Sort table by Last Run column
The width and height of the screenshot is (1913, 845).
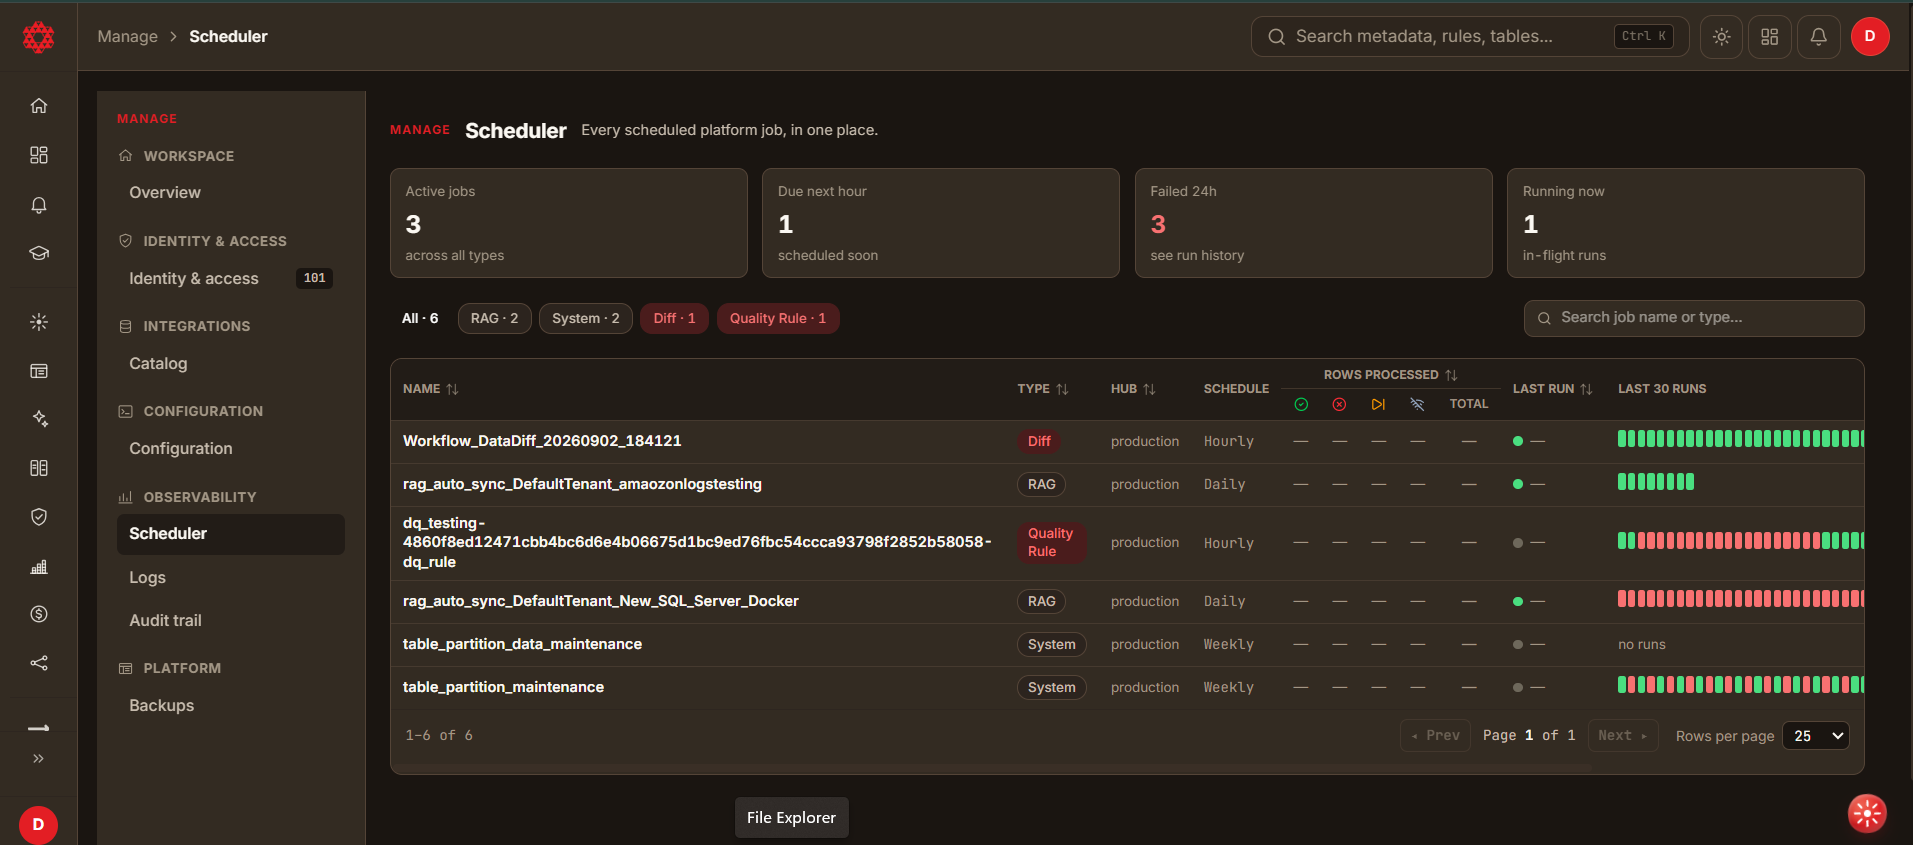[1552, 389]
